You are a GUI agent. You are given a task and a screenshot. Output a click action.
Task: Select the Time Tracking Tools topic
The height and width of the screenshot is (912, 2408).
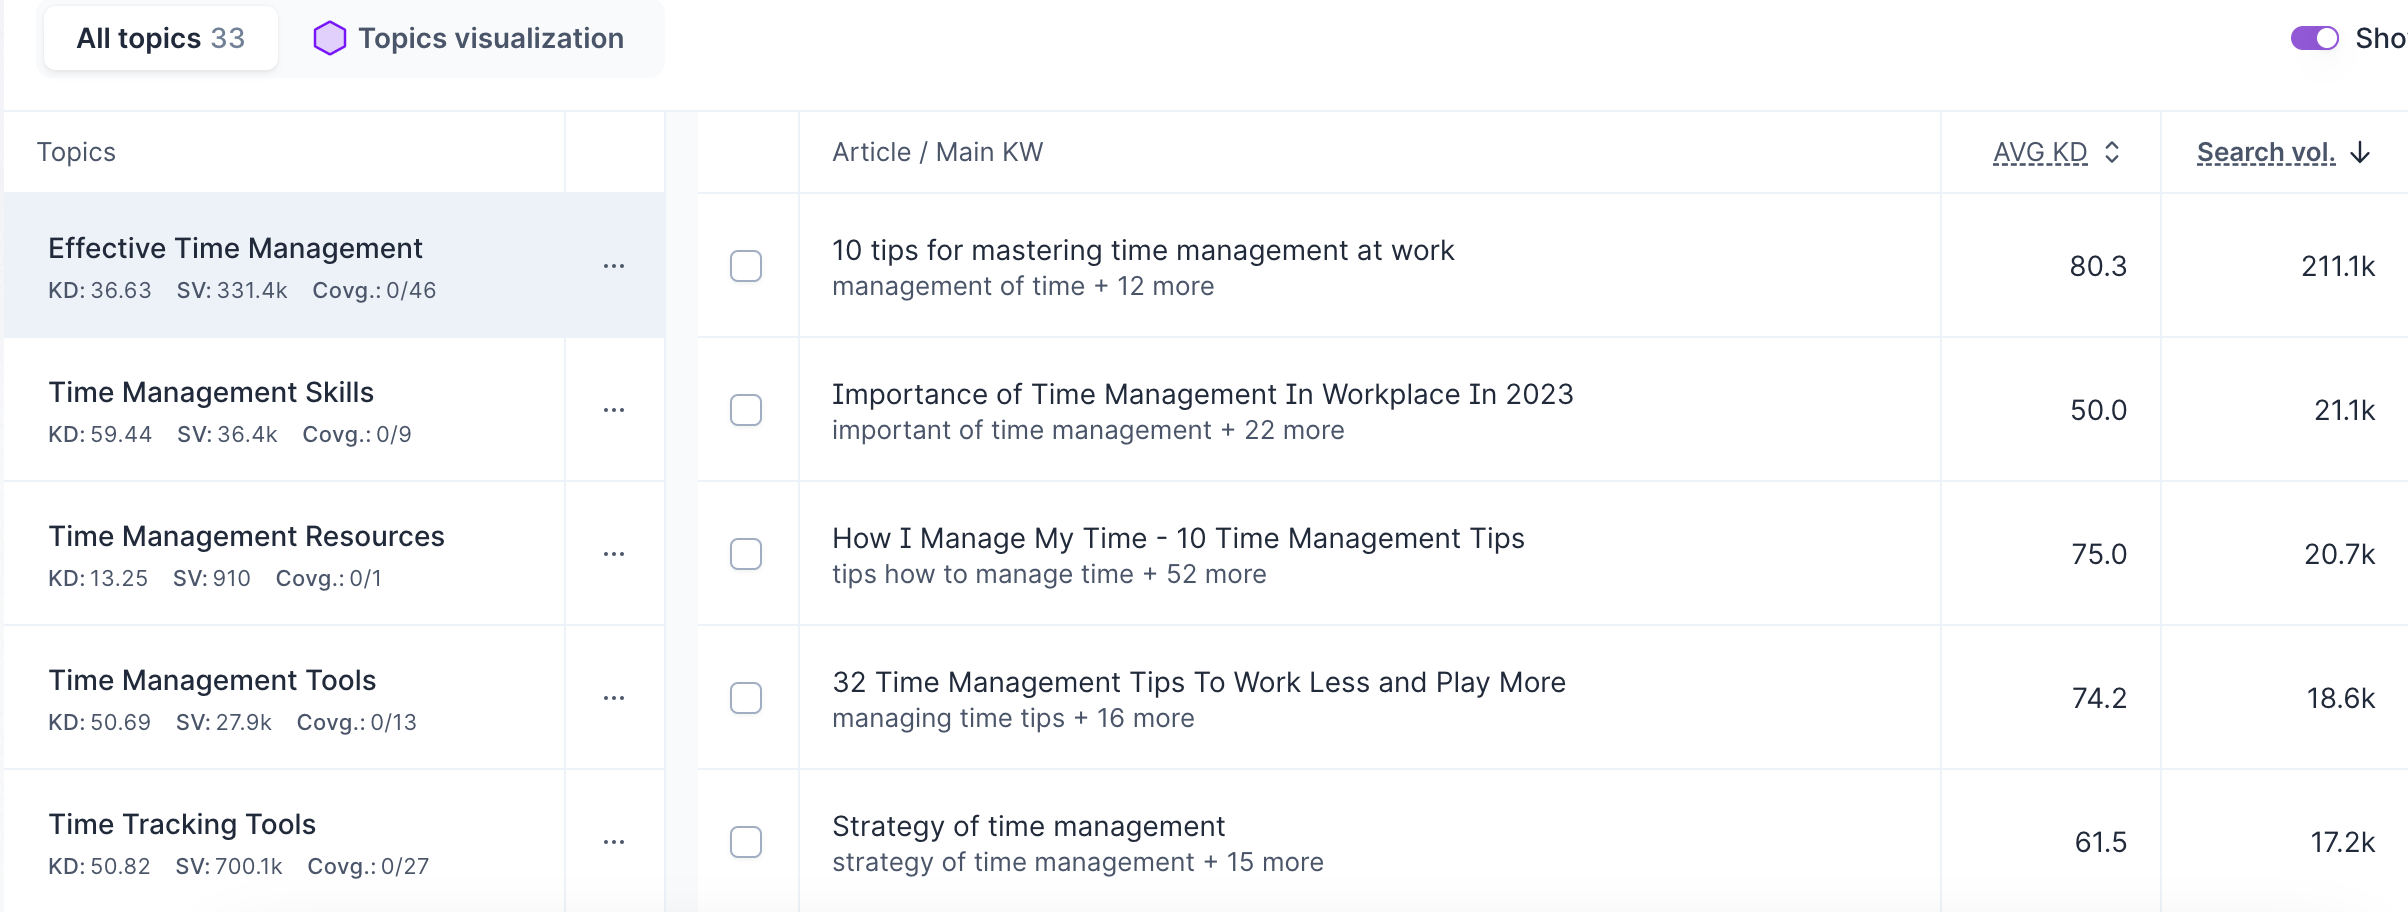coord(182,824)
